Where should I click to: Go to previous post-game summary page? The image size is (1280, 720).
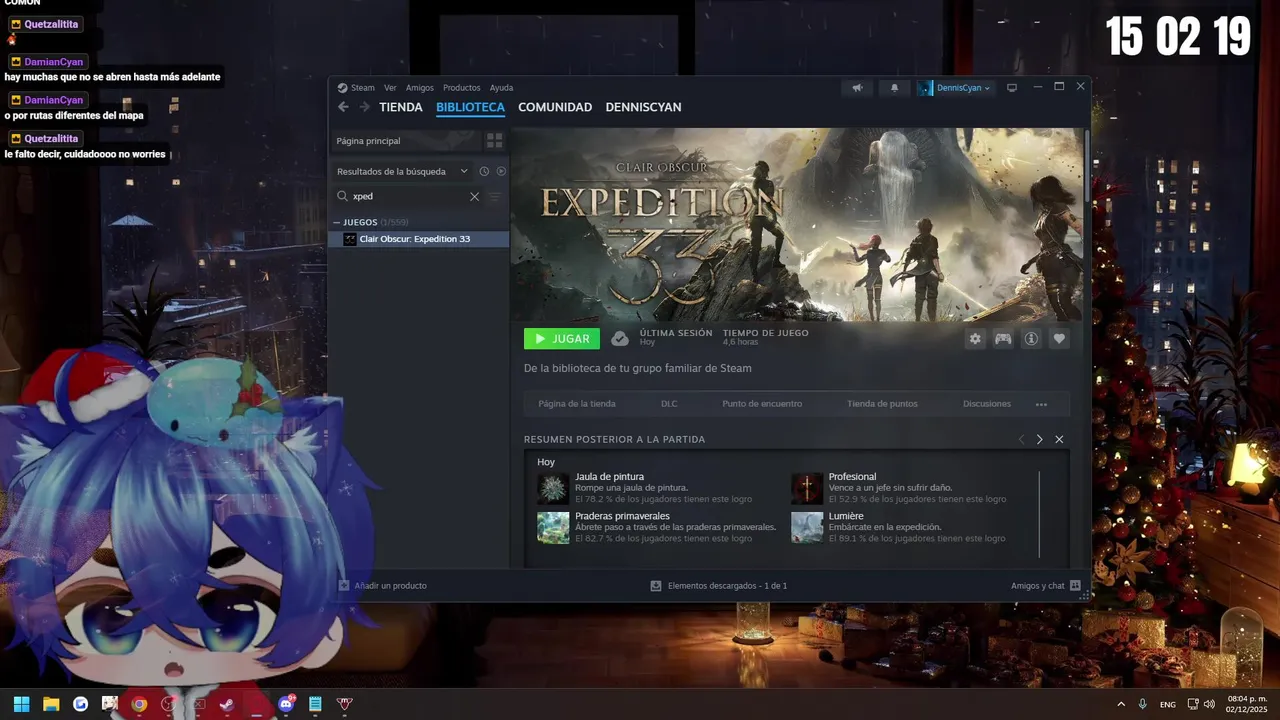pyautogui.click(x=1021, y=439)
